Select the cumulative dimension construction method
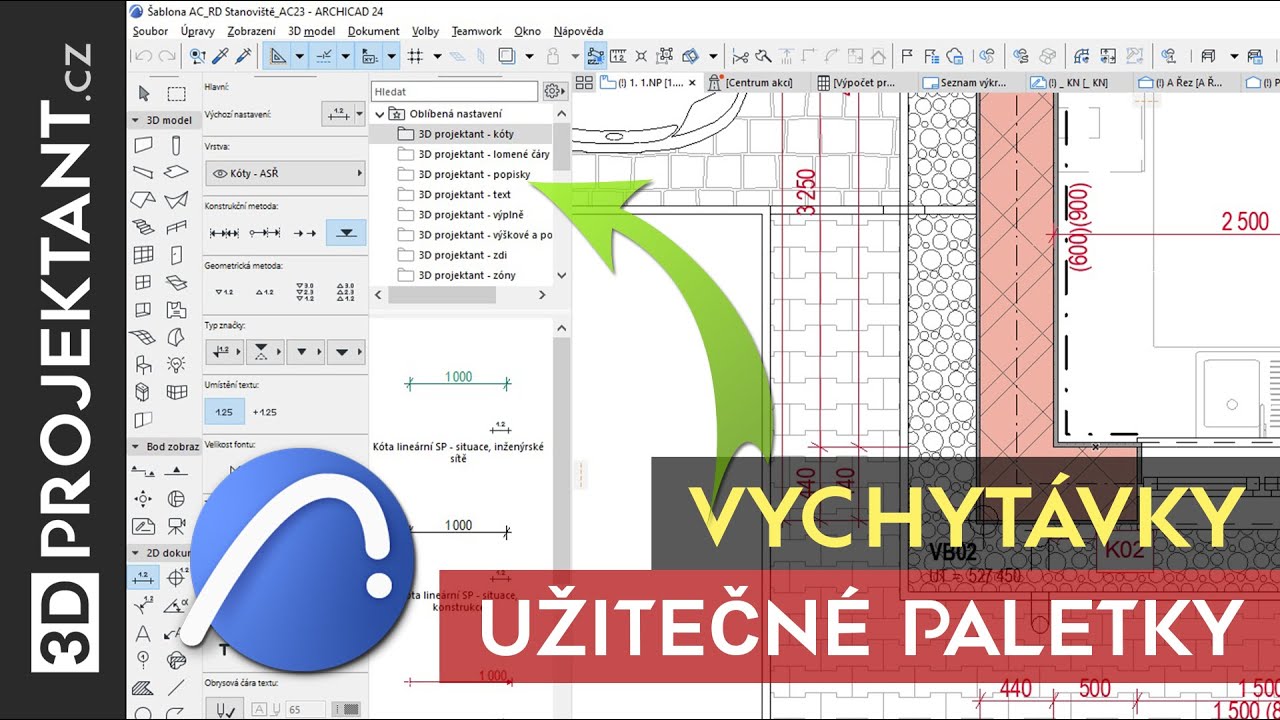Screen dimensions: 1280x720 click(x=264, y=232)
